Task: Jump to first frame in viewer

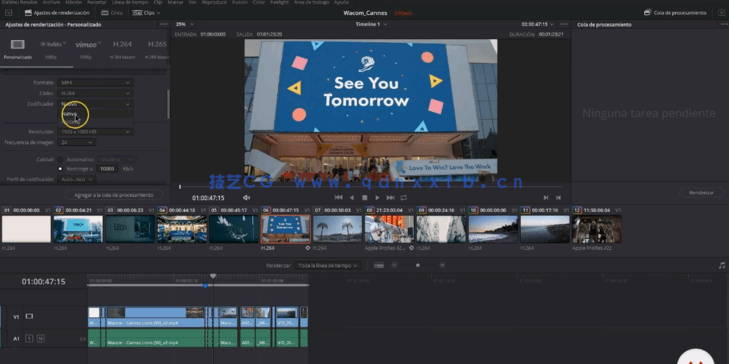Action: (x=338, y=198)
